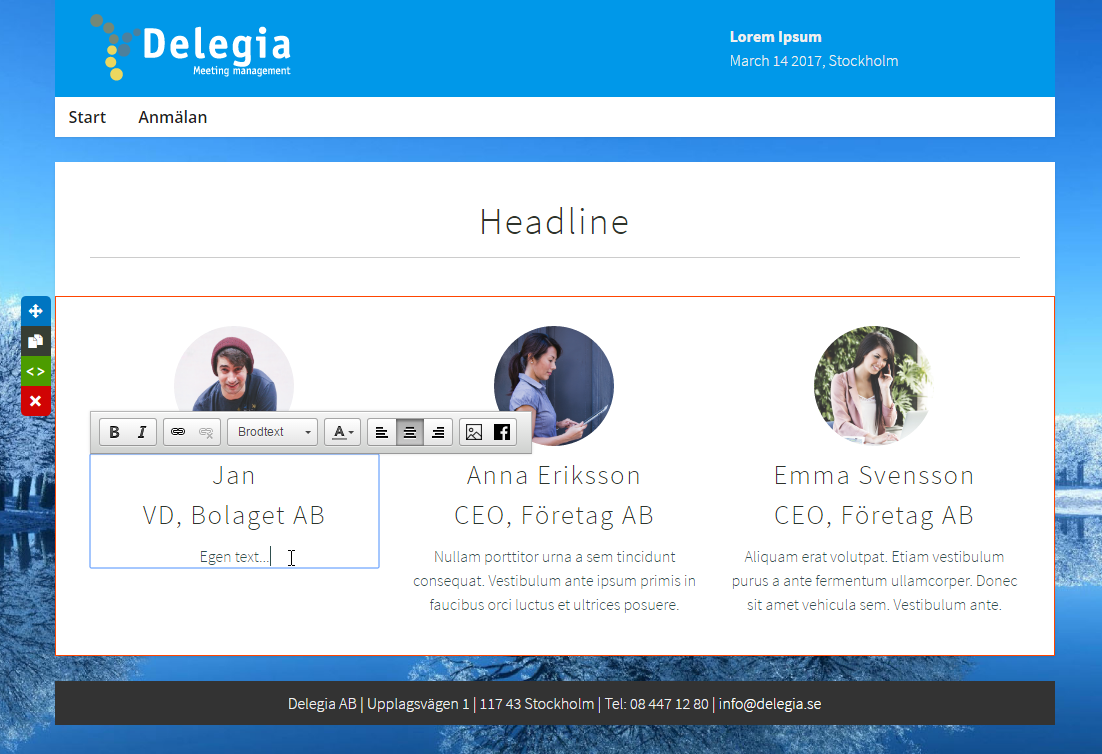Select Anna Eriksson's round profile photo
1102x754 pixels.
click(x=554, y=386)
